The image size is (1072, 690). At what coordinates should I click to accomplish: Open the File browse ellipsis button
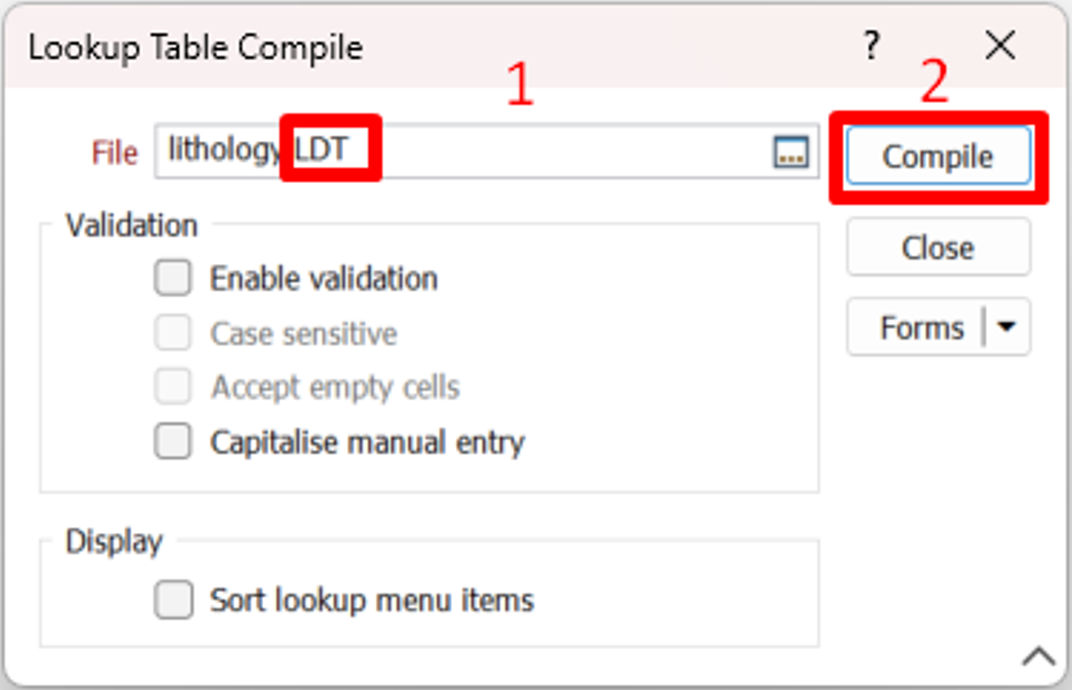791,152
